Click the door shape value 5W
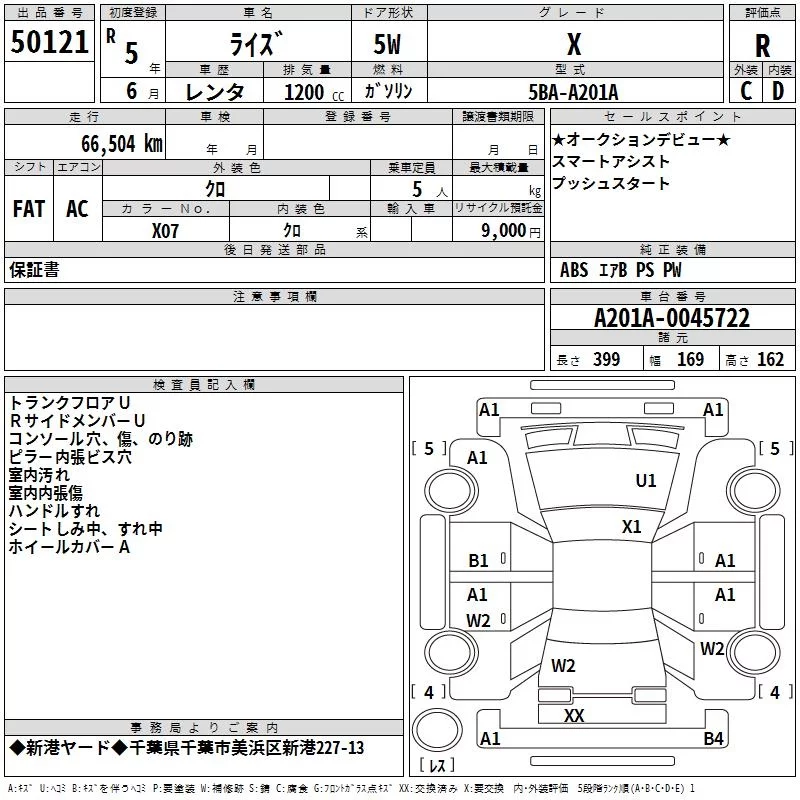The width and height of the screenshot is (800, 800). (x=387, y=44)
